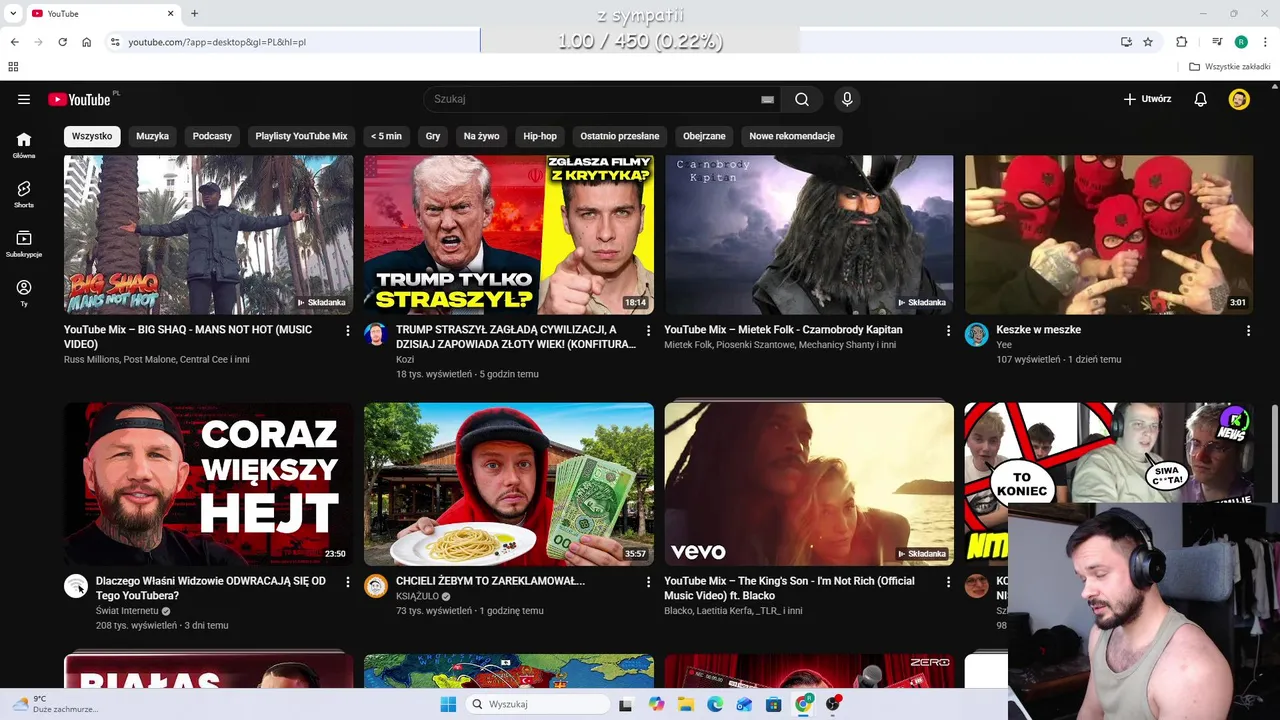Open options menu for BIG SHAQ mix

pos(347,330)
